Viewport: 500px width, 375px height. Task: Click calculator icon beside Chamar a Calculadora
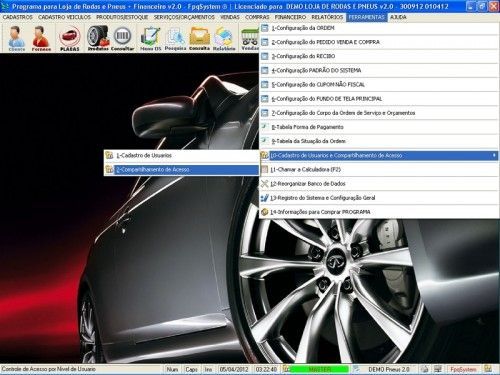(x=265, y=169)
